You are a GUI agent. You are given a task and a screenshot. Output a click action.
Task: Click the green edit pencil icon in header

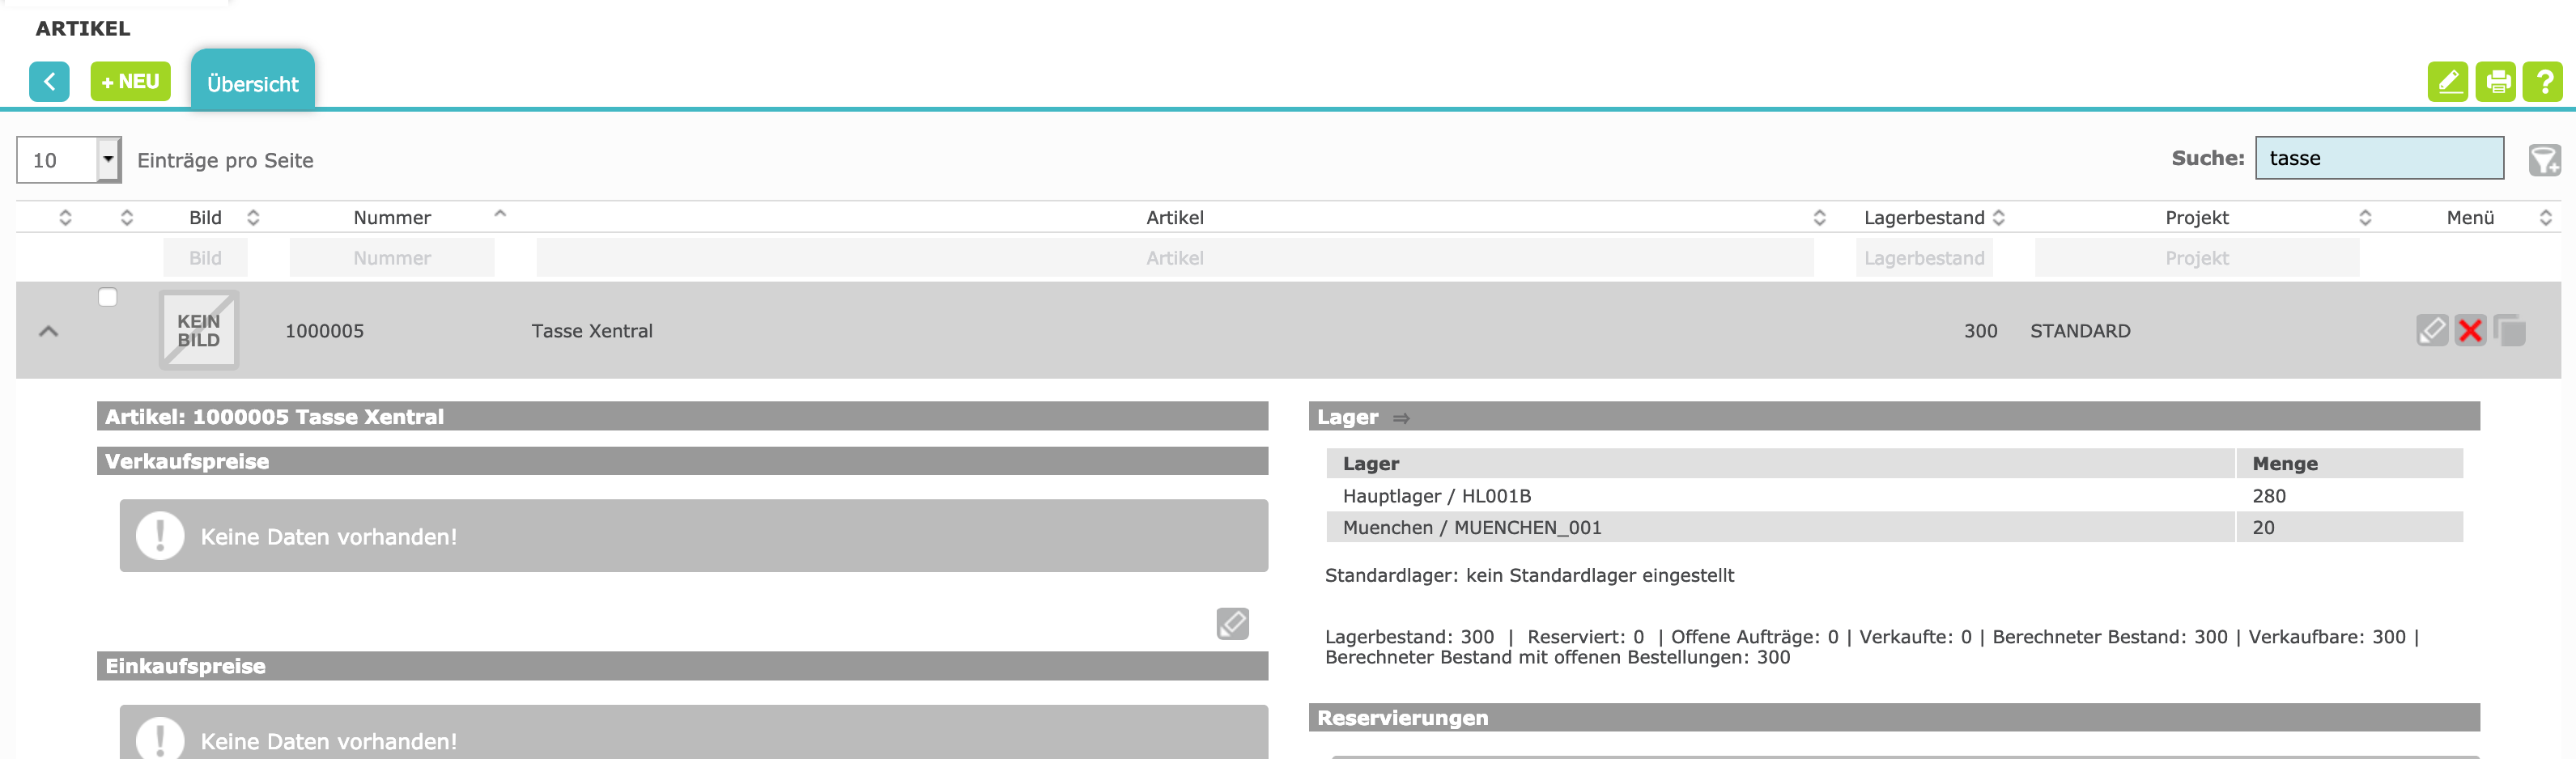tap(2447, 82)
